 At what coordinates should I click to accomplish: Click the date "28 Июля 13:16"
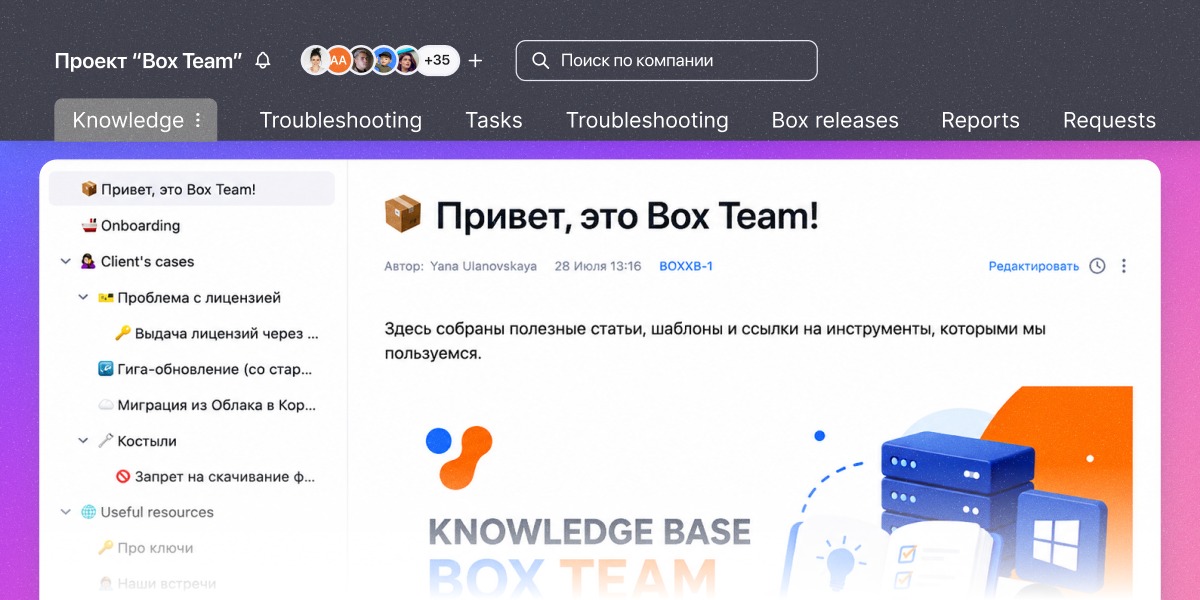pos(597,266)
